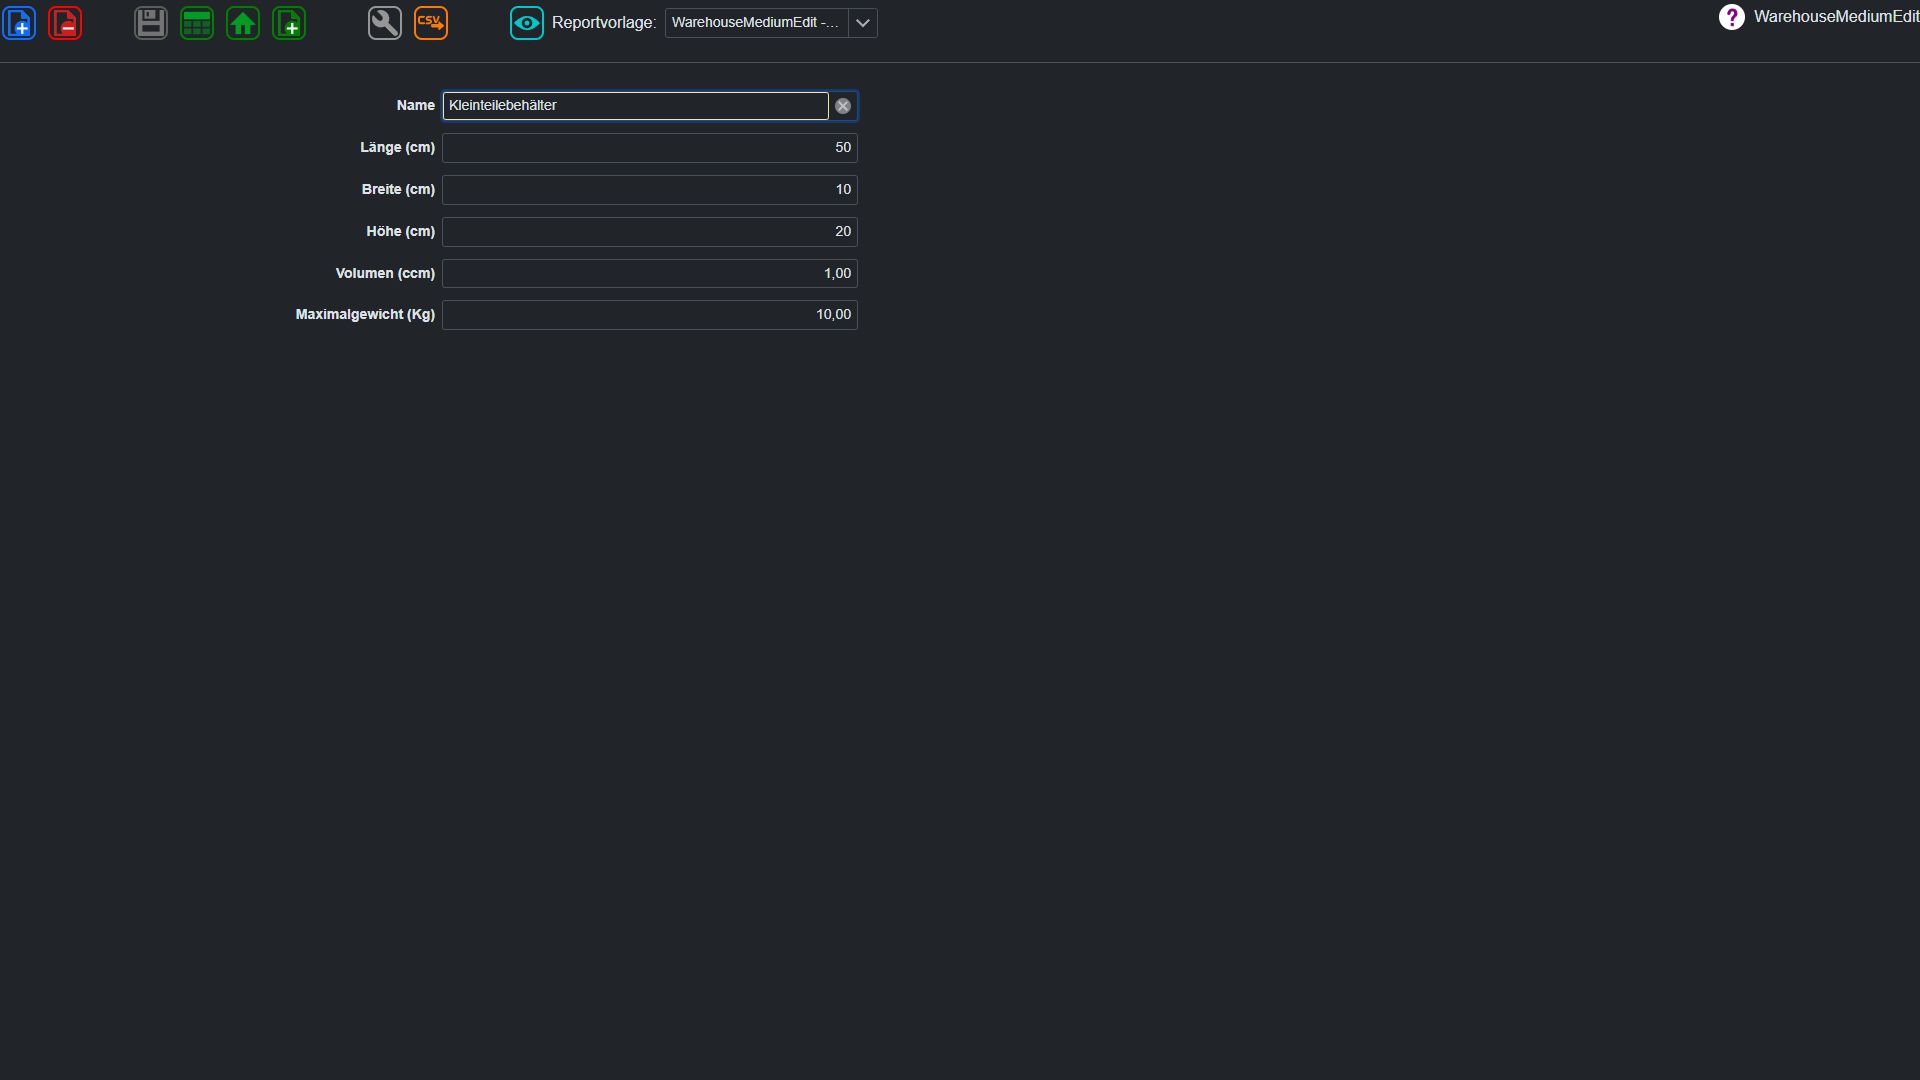Open the green table list view icon

[197, 23]
